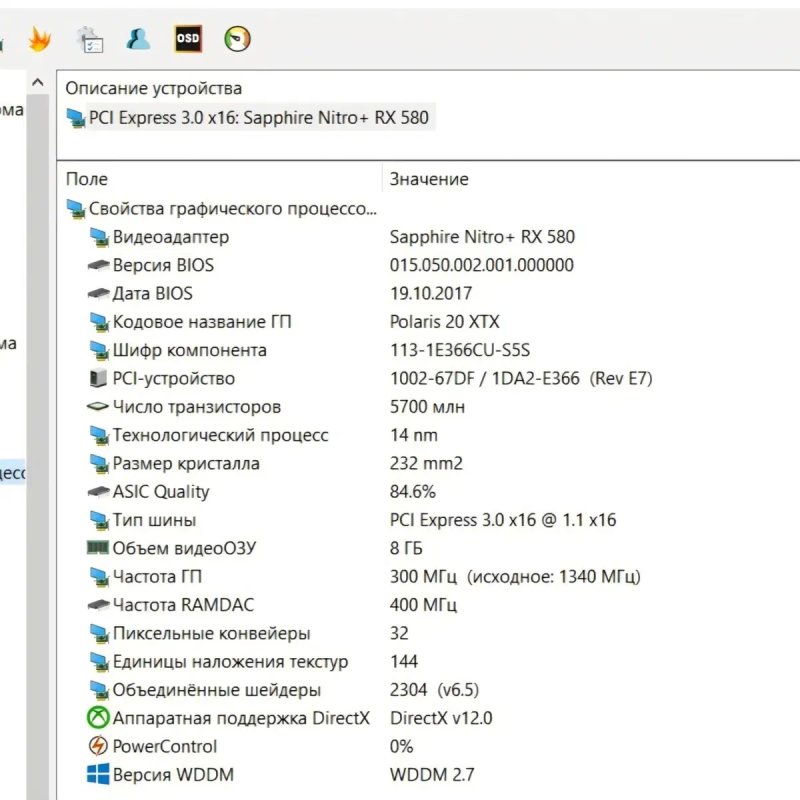Screen dimensions: 800x800
Task: Select Sapphire Nitro+ RX 580 in the Значение column
Action: click(x=482, y=237)
